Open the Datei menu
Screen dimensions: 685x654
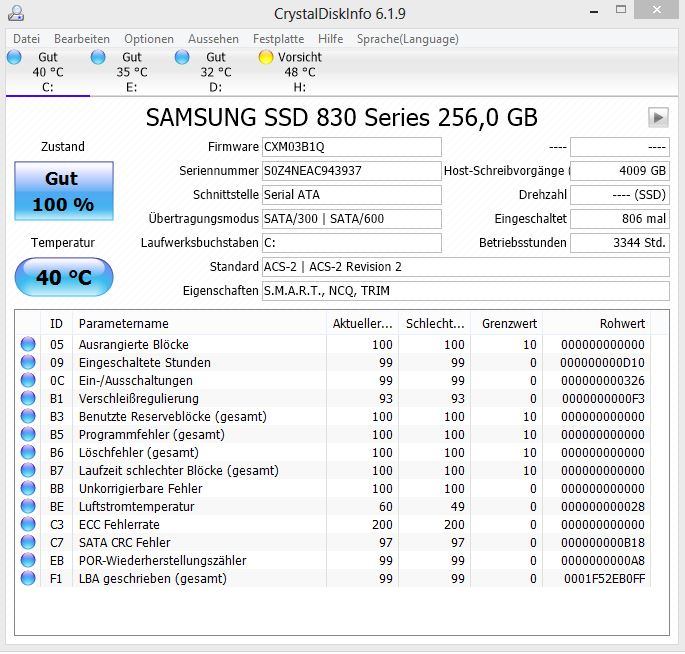tap(27, 39)
